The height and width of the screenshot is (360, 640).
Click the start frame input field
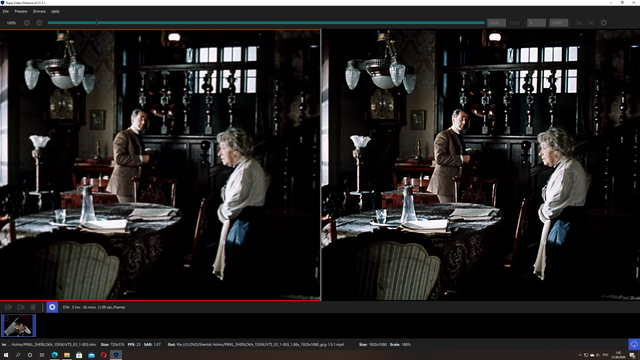536,23
